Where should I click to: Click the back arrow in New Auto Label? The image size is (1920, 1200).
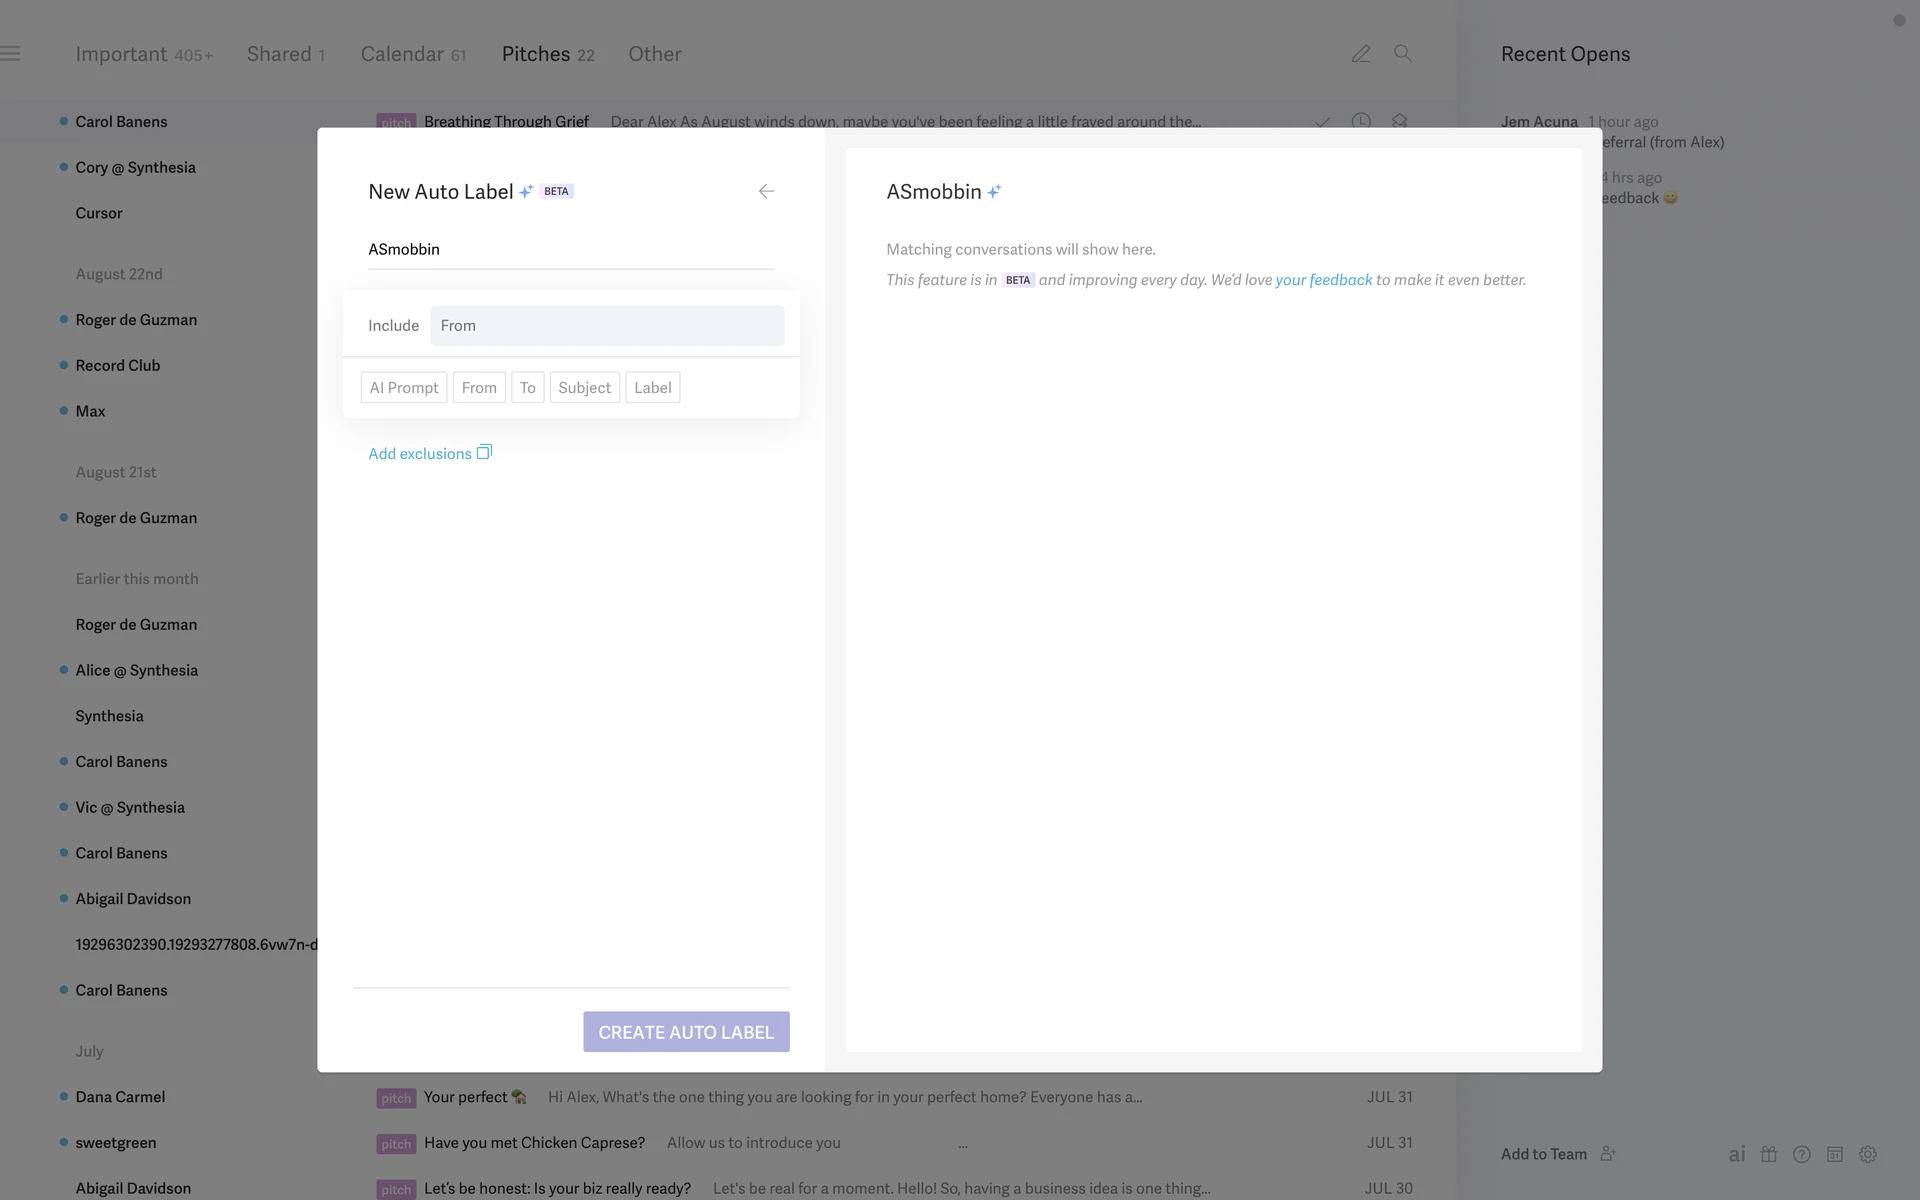click(766, 191)
